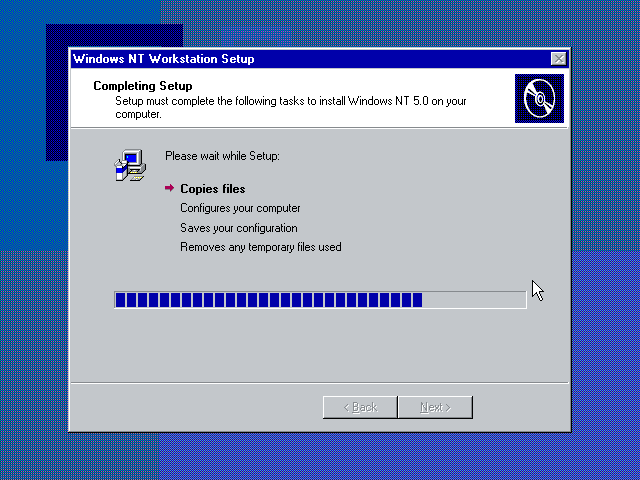This screenshot has height=480, width=640.
Task: Select the 'Copies files' step text
Action: point(213,189)
